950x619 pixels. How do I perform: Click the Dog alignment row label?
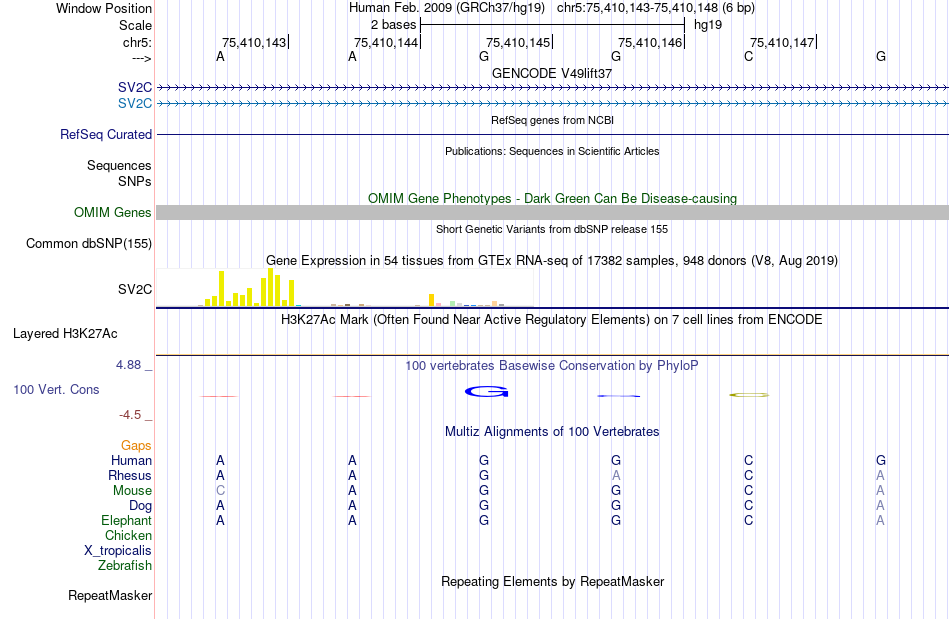pos(140,506)
